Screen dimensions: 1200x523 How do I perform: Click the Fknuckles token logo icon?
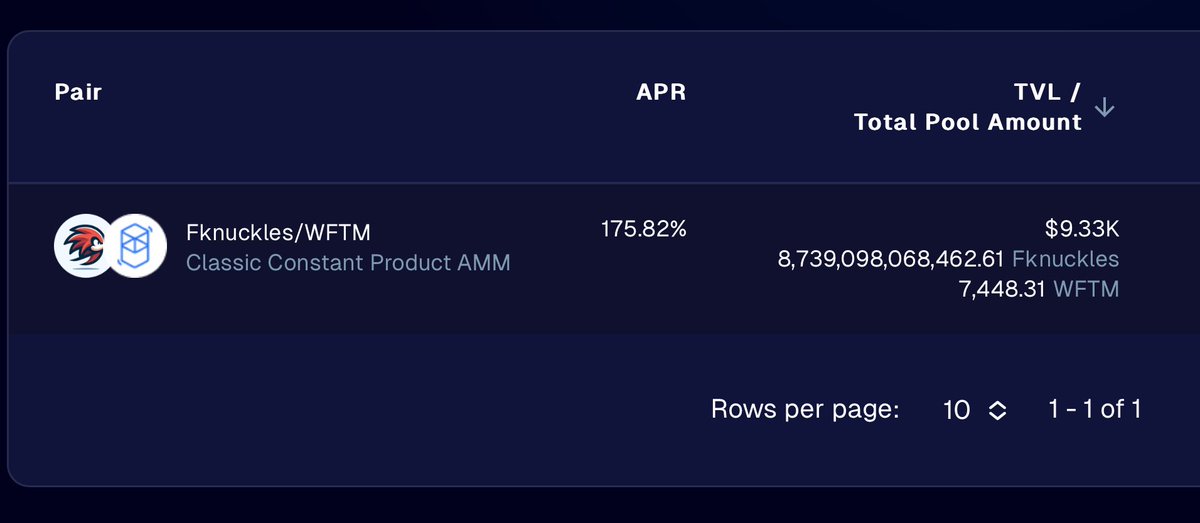(83, 246)
